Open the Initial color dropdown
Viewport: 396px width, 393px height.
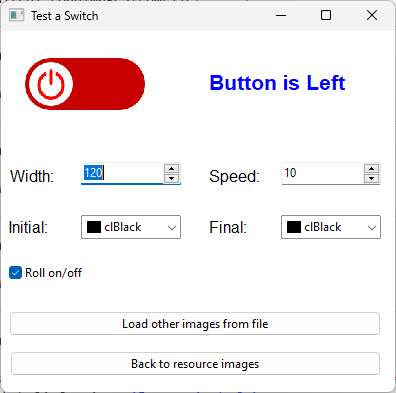(x=131, y=227)
